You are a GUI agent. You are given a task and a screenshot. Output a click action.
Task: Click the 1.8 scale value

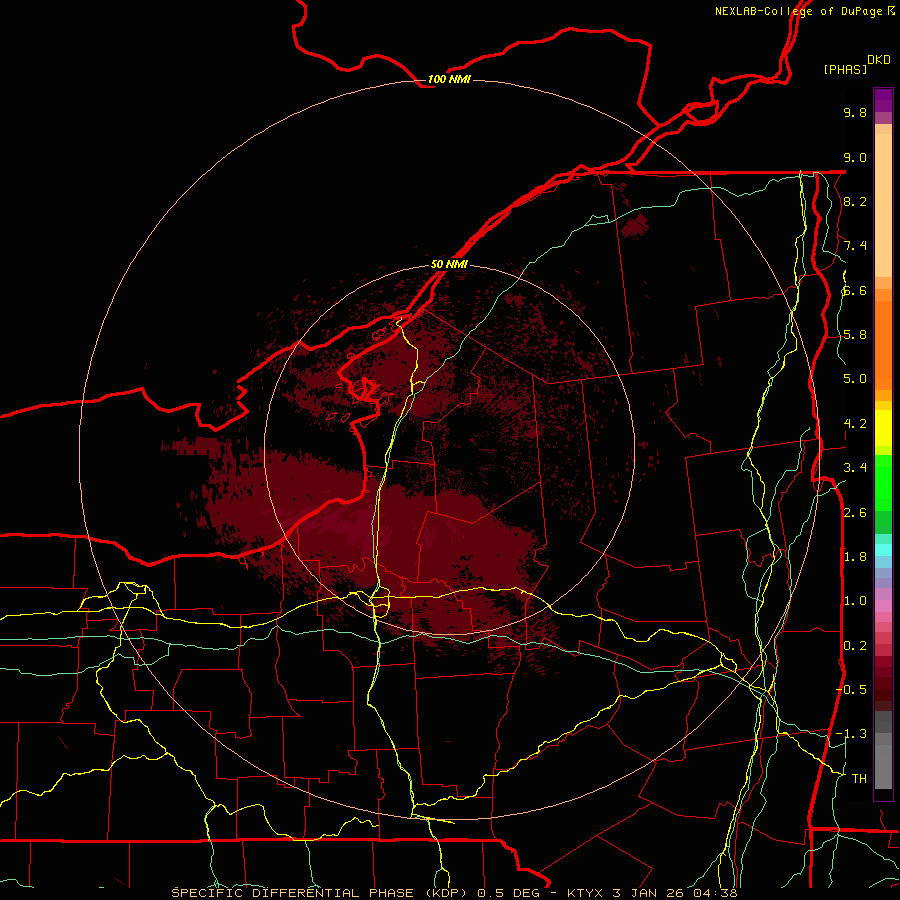(x=855, y=557)
